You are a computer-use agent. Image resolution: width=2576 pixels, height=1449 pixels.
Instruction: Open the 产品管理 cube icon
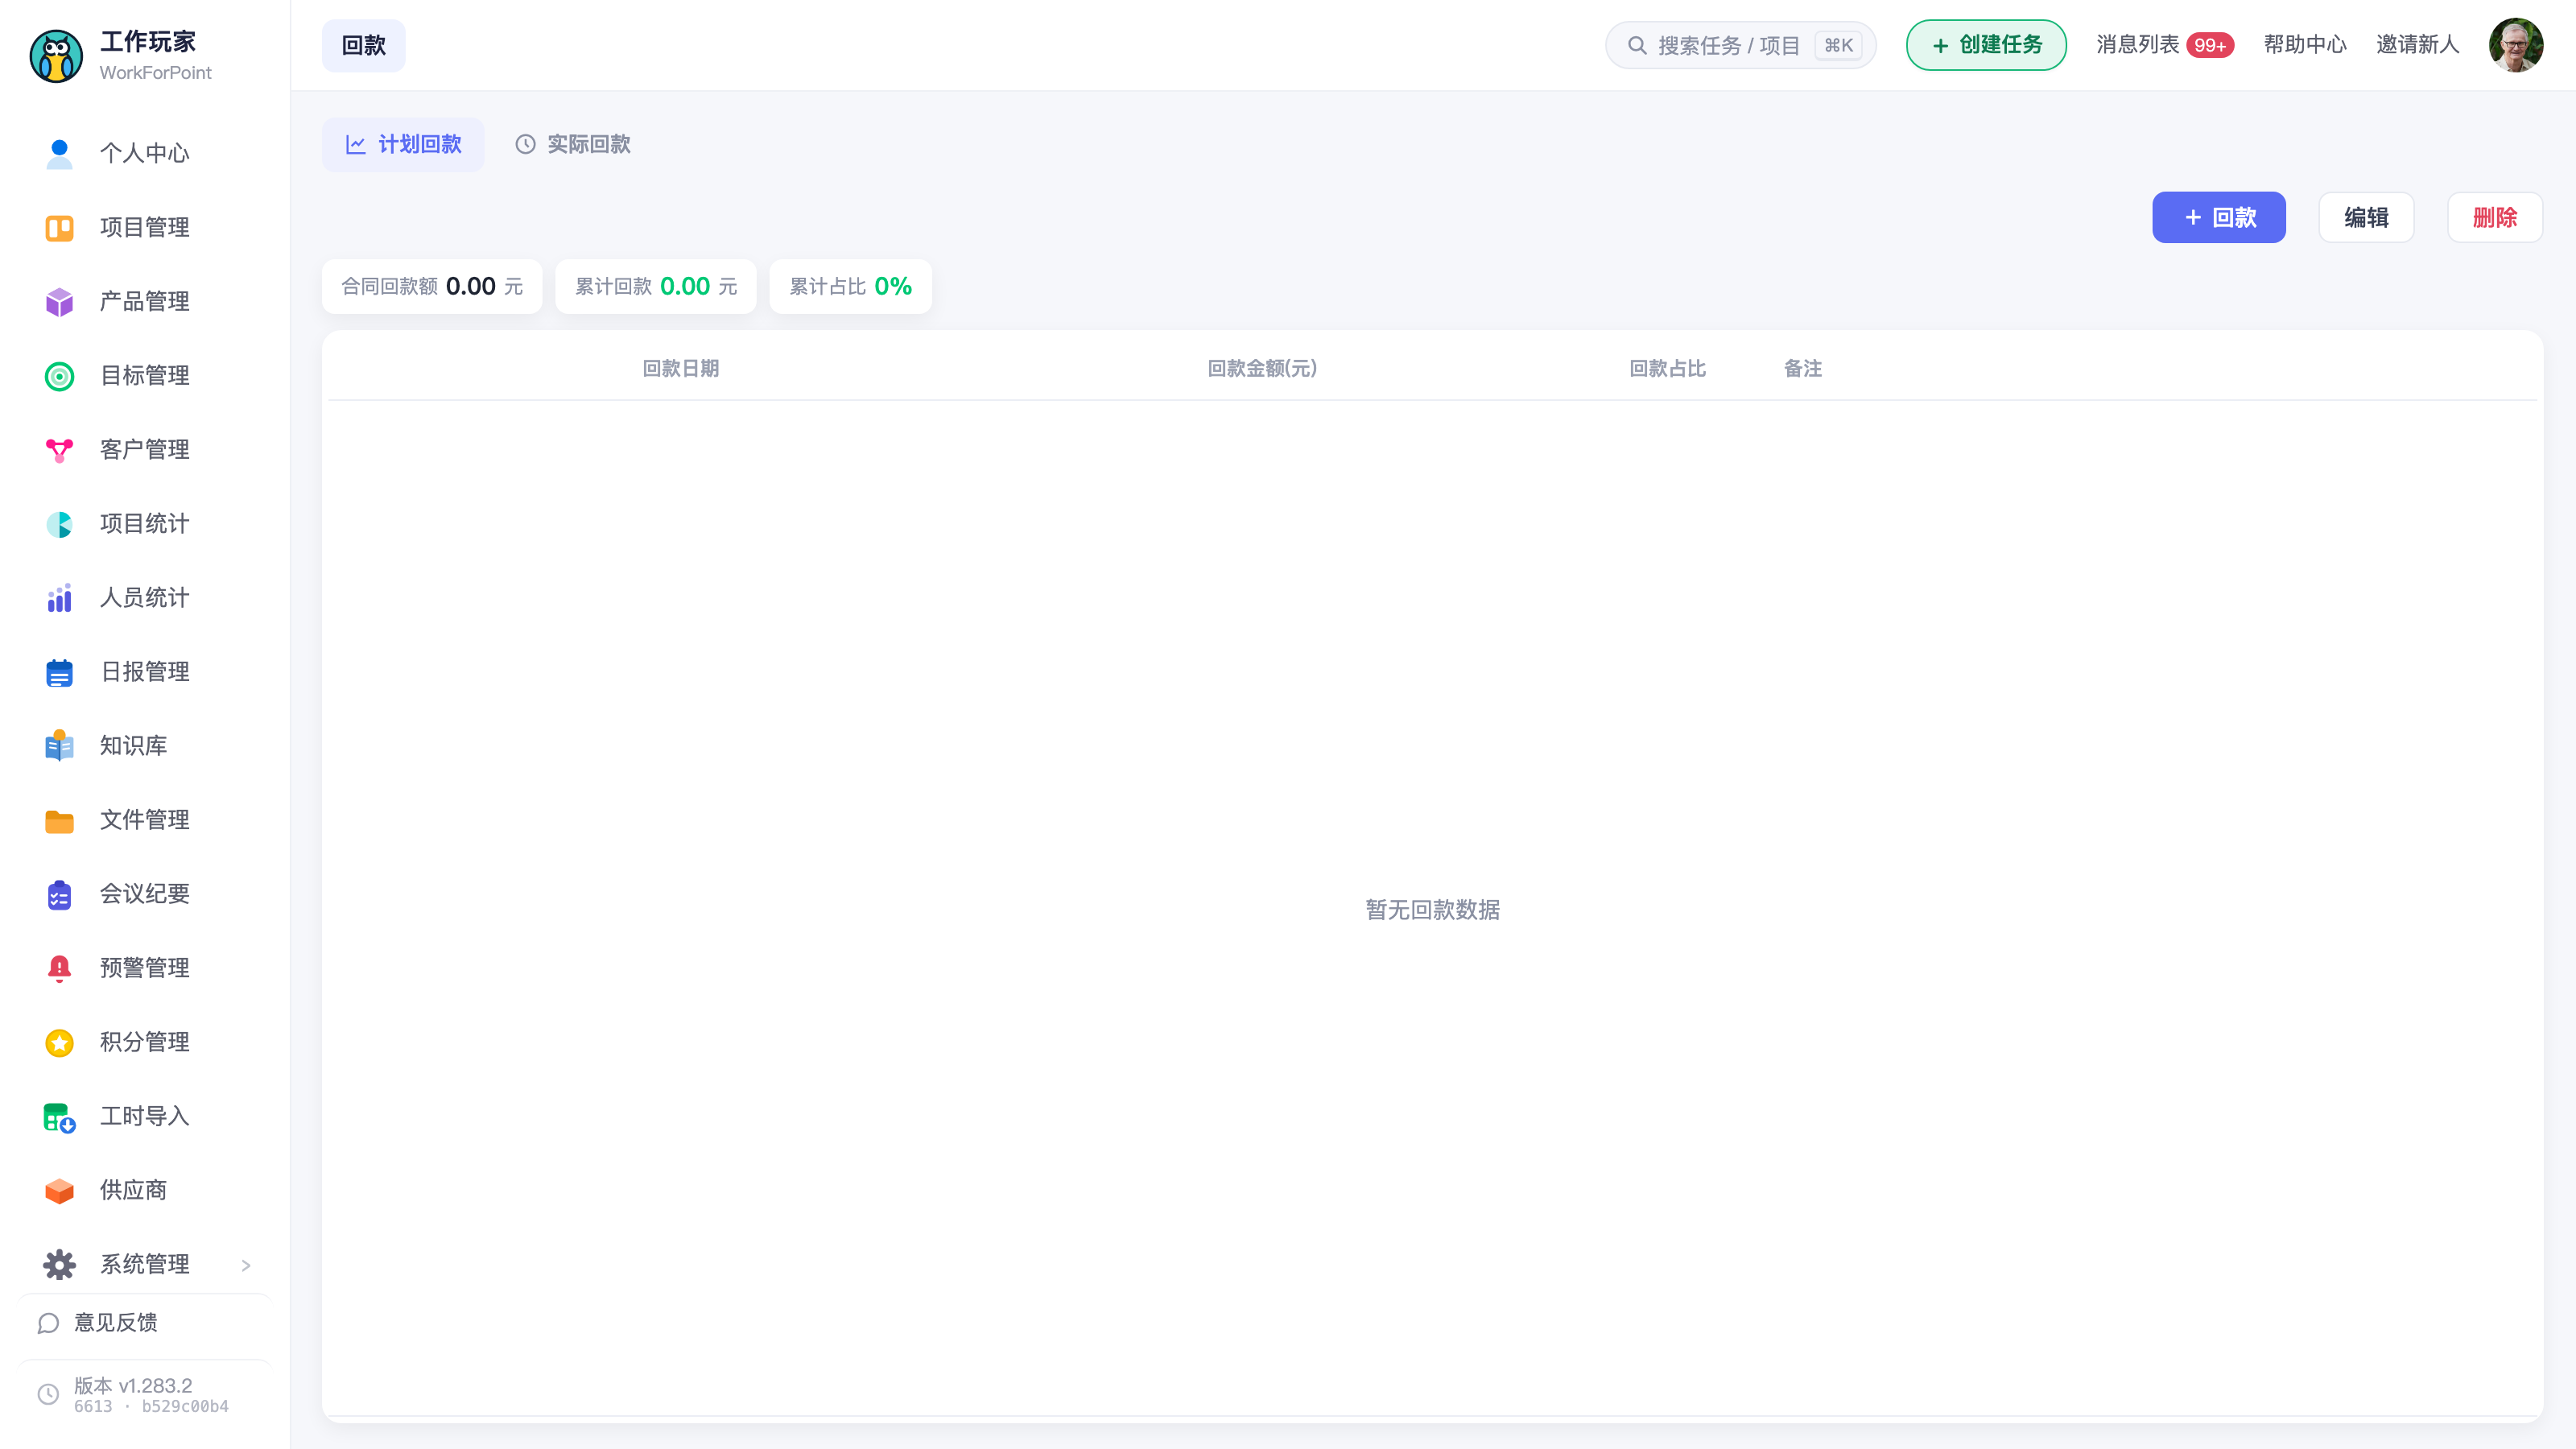pyautogui.click(x=59, y=302)
